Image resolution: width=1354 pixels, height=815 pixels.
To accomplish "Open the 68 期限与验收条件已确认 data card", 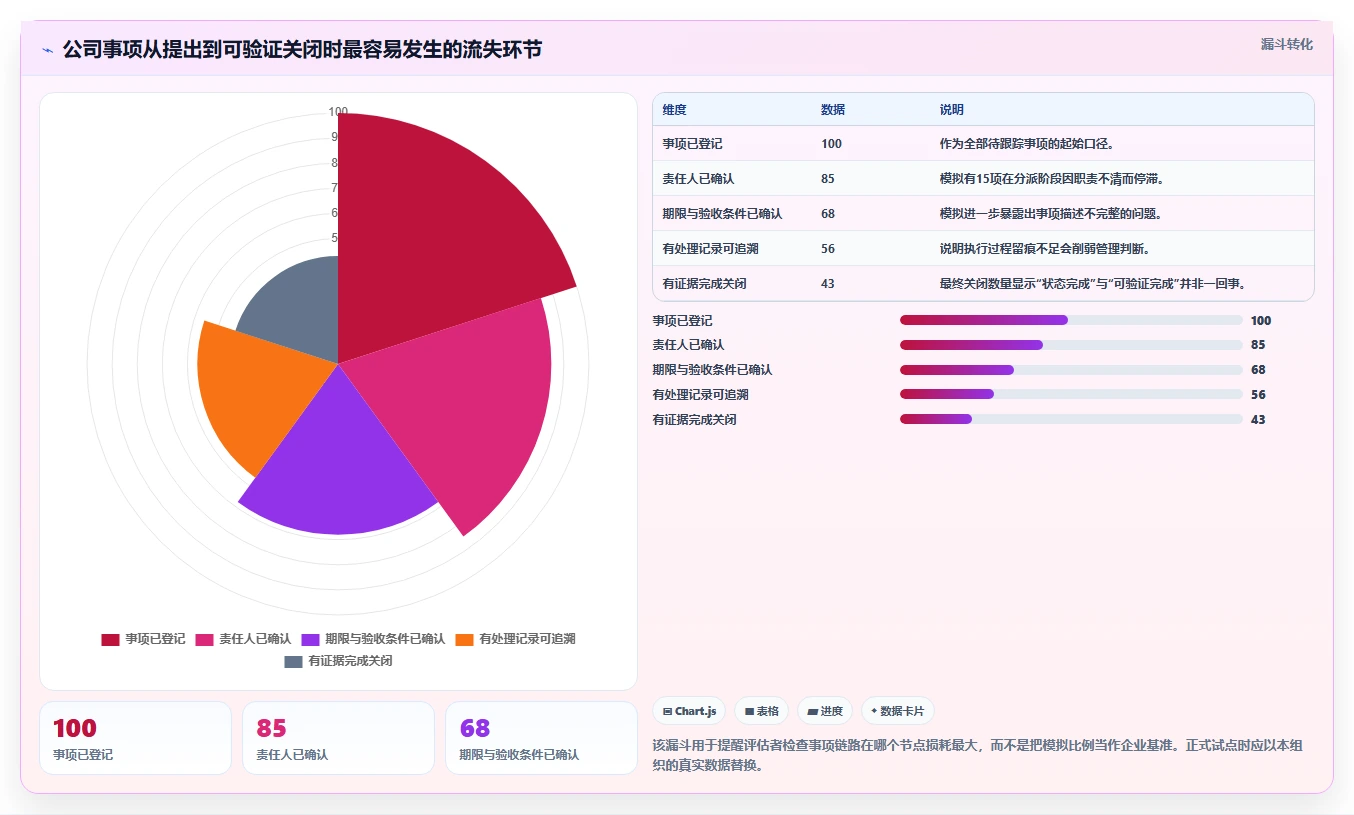I will pyautogui.click(x=541, y=738).
